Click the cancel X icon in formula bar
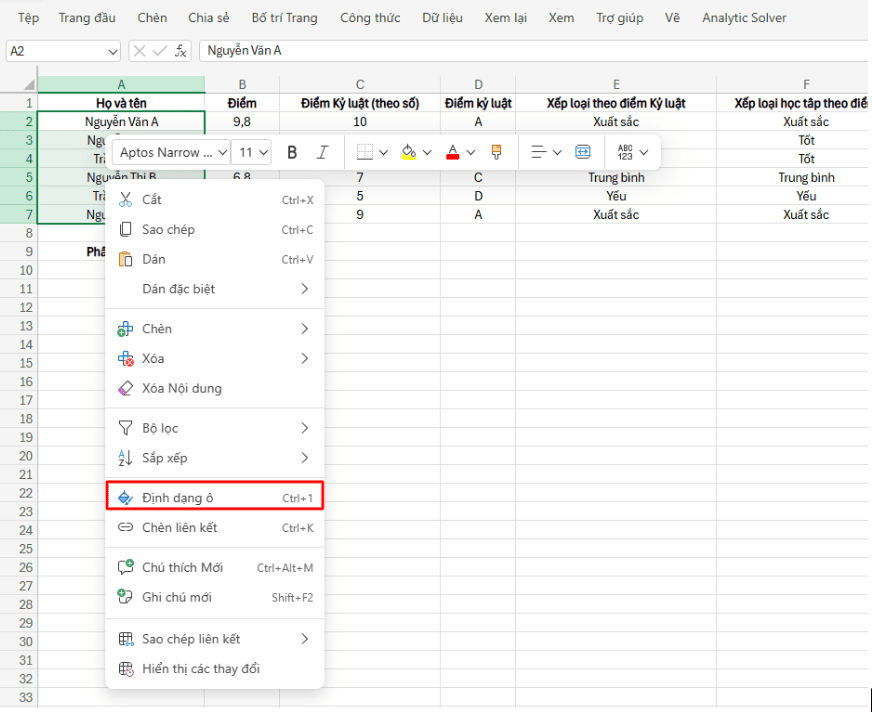Image resolution: width=872 pixels, height=712 pixels. tap(140, 51)
